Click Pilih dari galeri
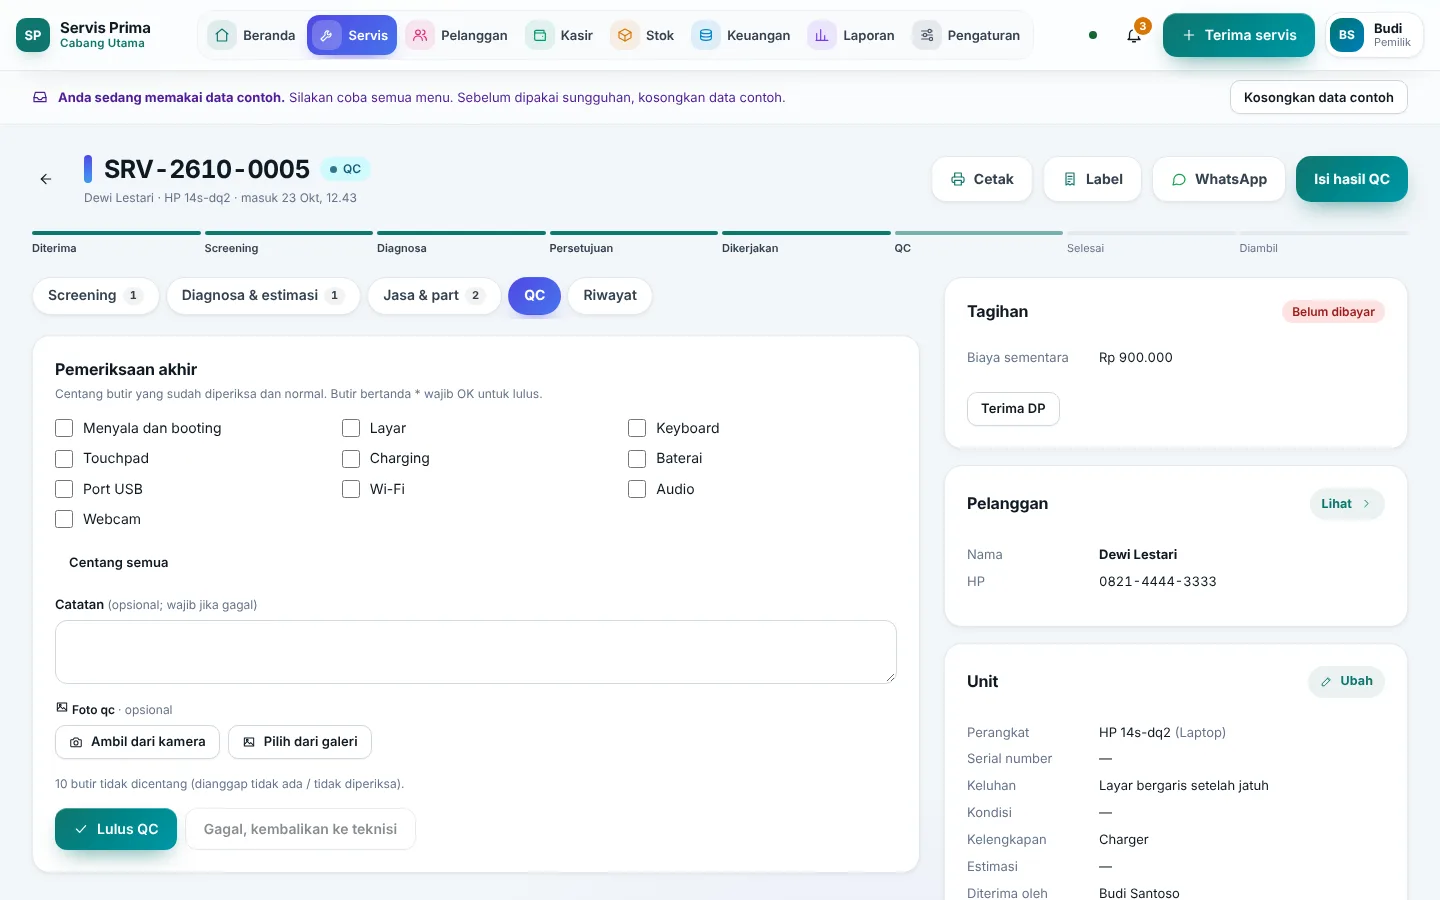 point(300,742)
